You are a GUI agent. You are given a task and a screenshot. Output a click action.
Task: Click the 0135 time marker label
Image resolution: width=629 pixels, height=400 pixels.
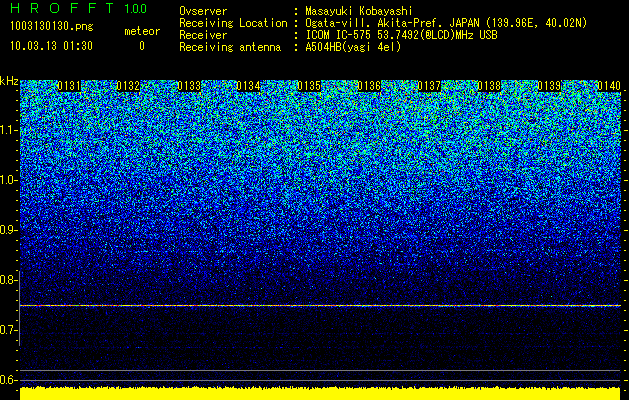click(x=309, y=86)
